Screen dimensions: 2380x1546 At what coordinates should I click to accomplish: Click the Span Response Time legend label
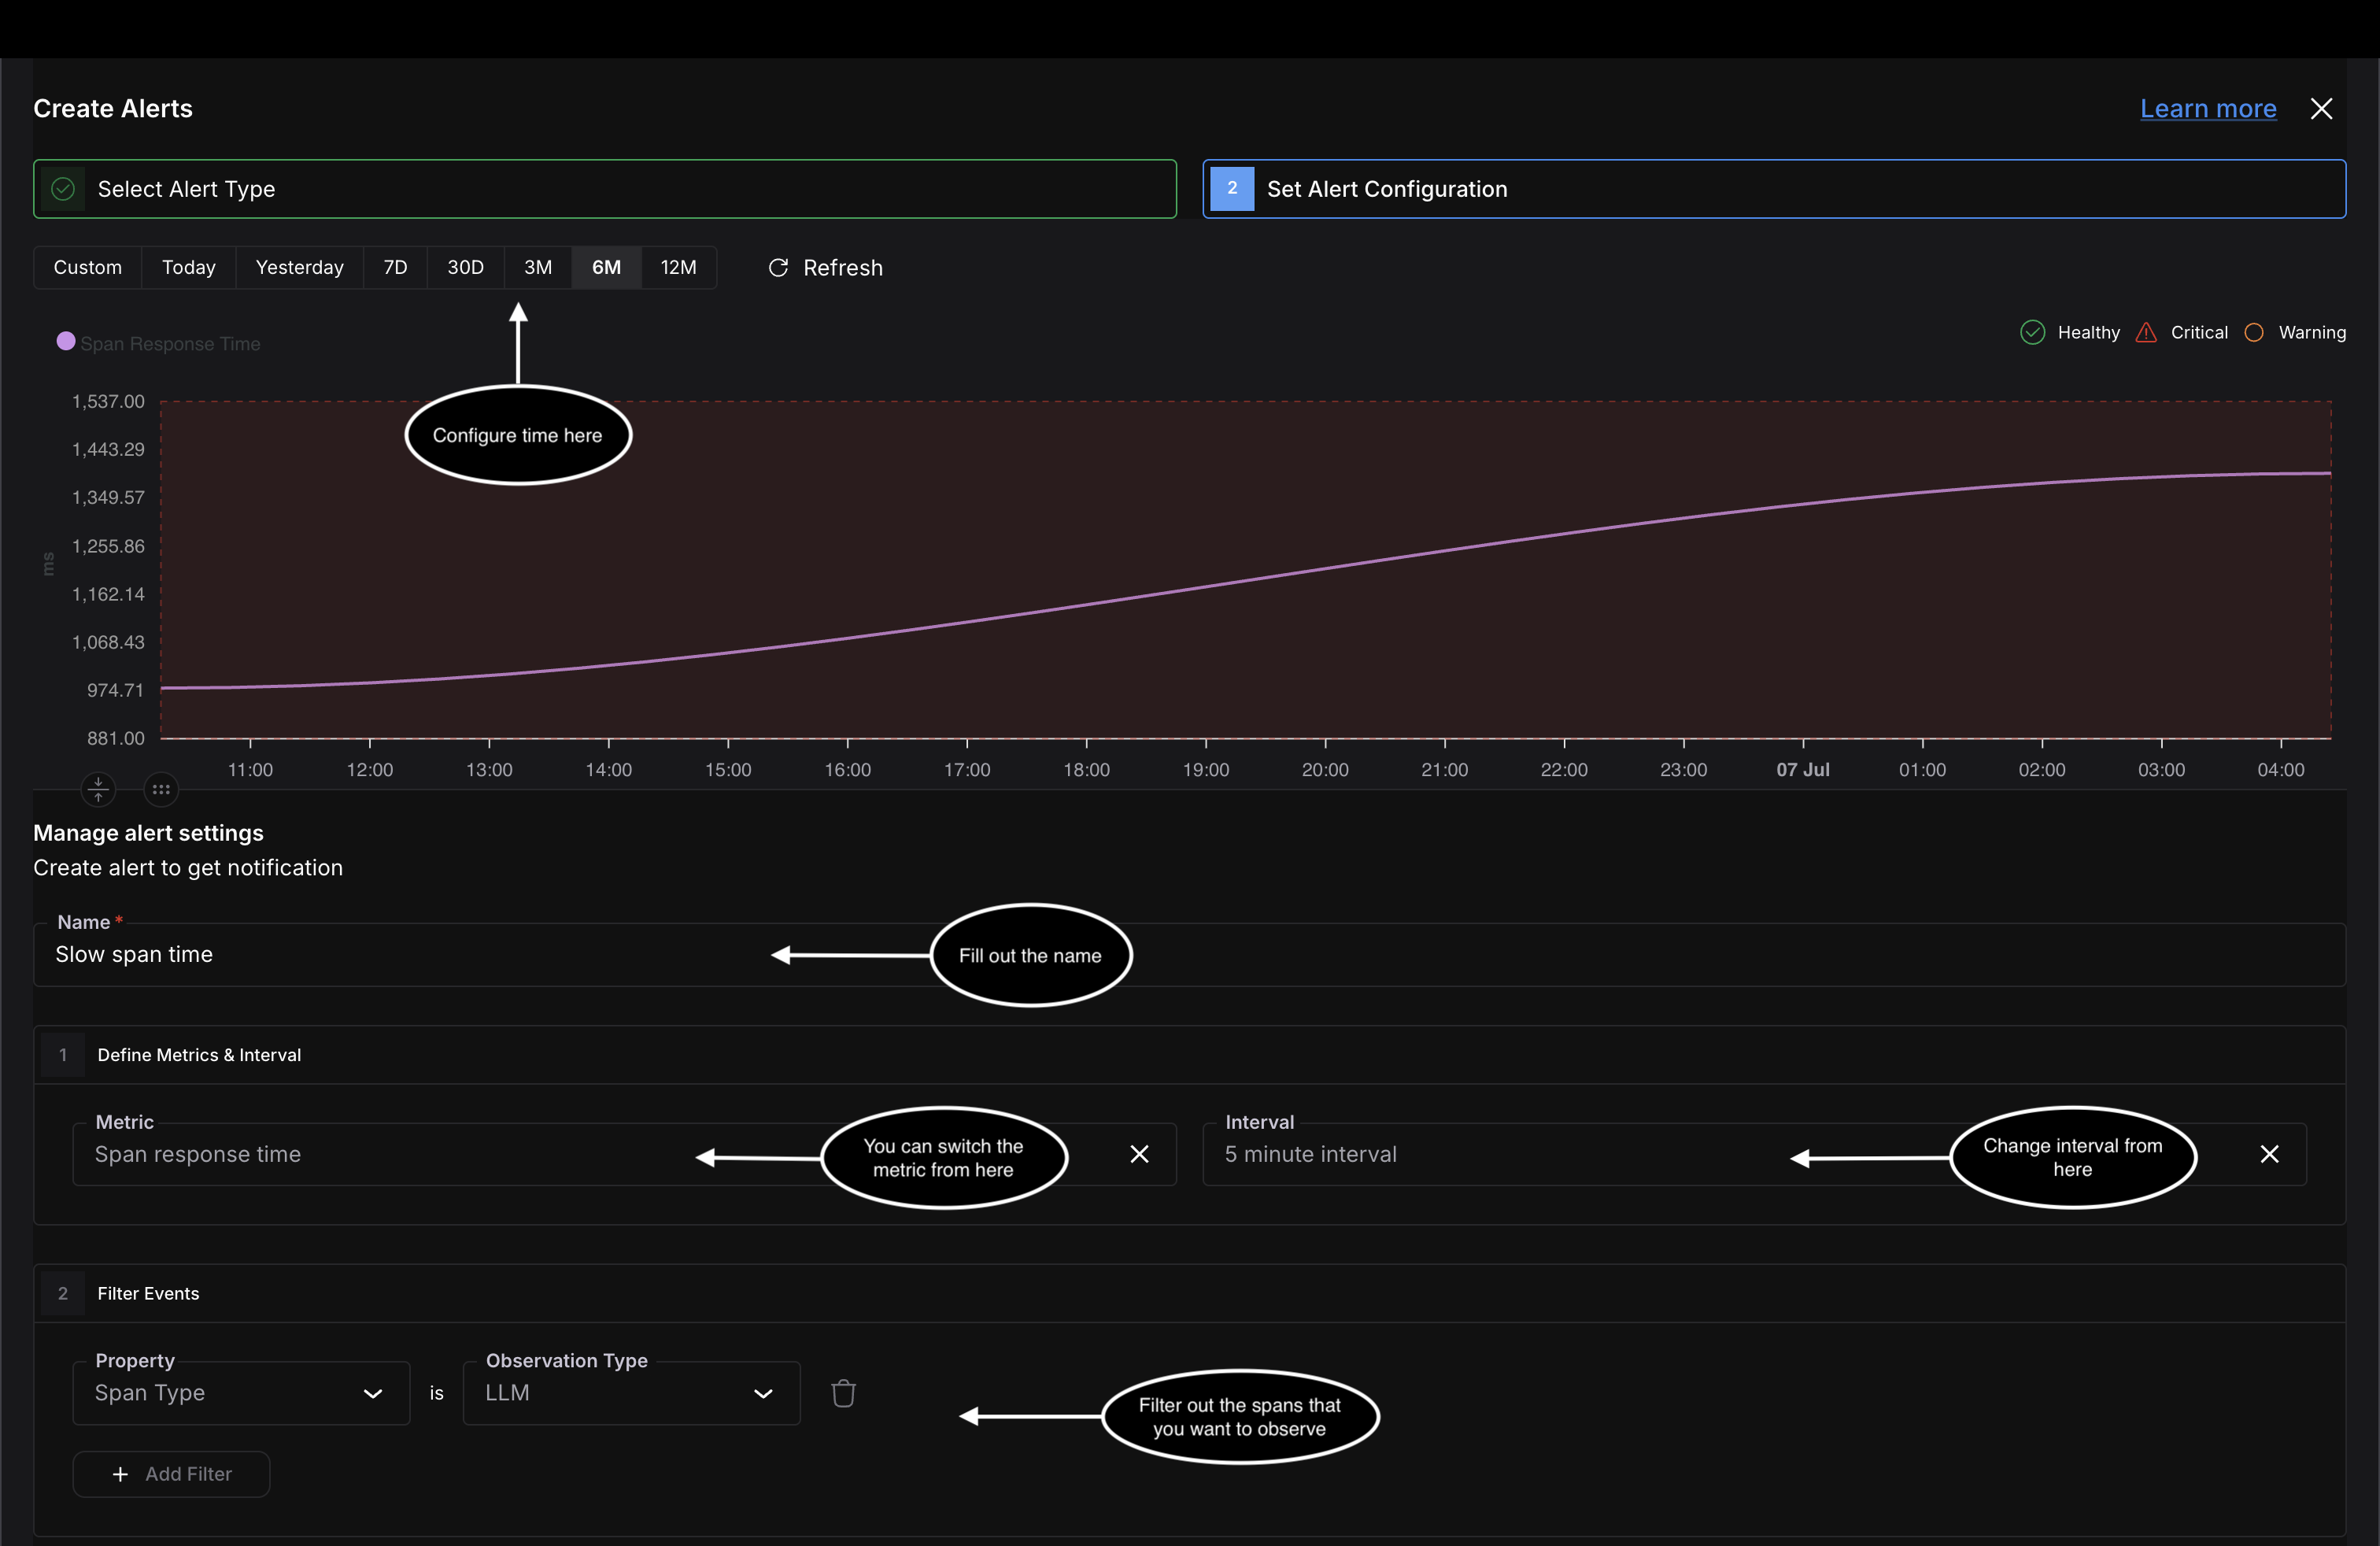(x=170, y=344)
